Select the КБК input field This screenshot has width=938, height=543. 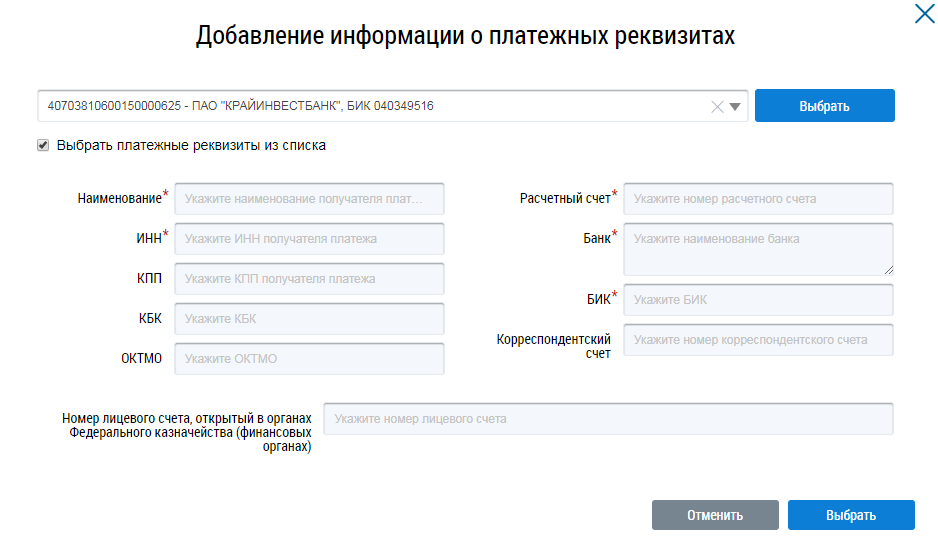click(x=309, y=319)
